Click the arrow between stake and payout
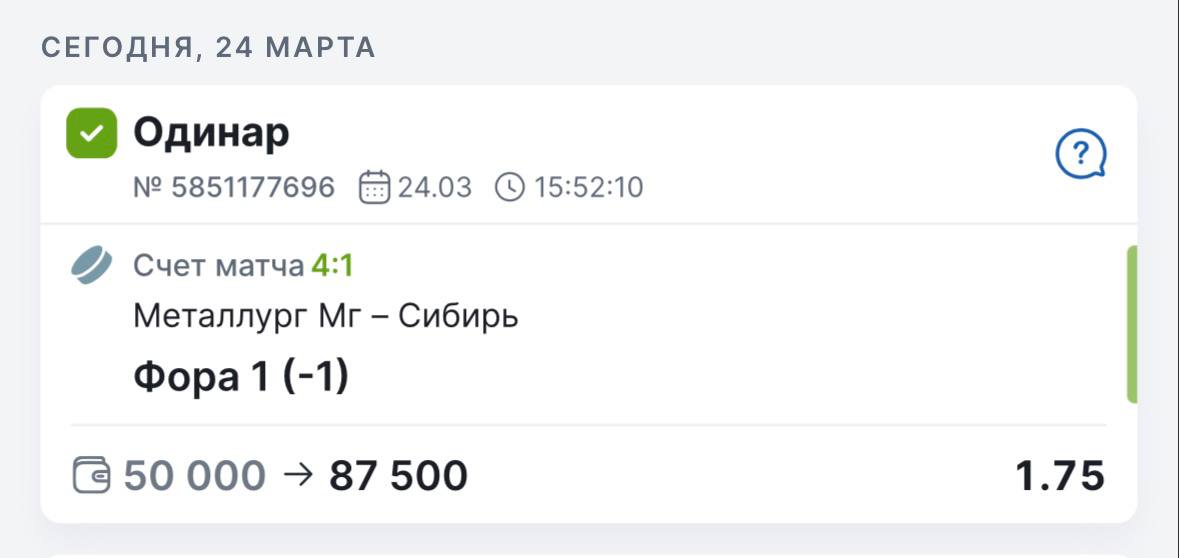This screenshot has width=1179, height=558. pyautogui.click(x=298, y=475)
